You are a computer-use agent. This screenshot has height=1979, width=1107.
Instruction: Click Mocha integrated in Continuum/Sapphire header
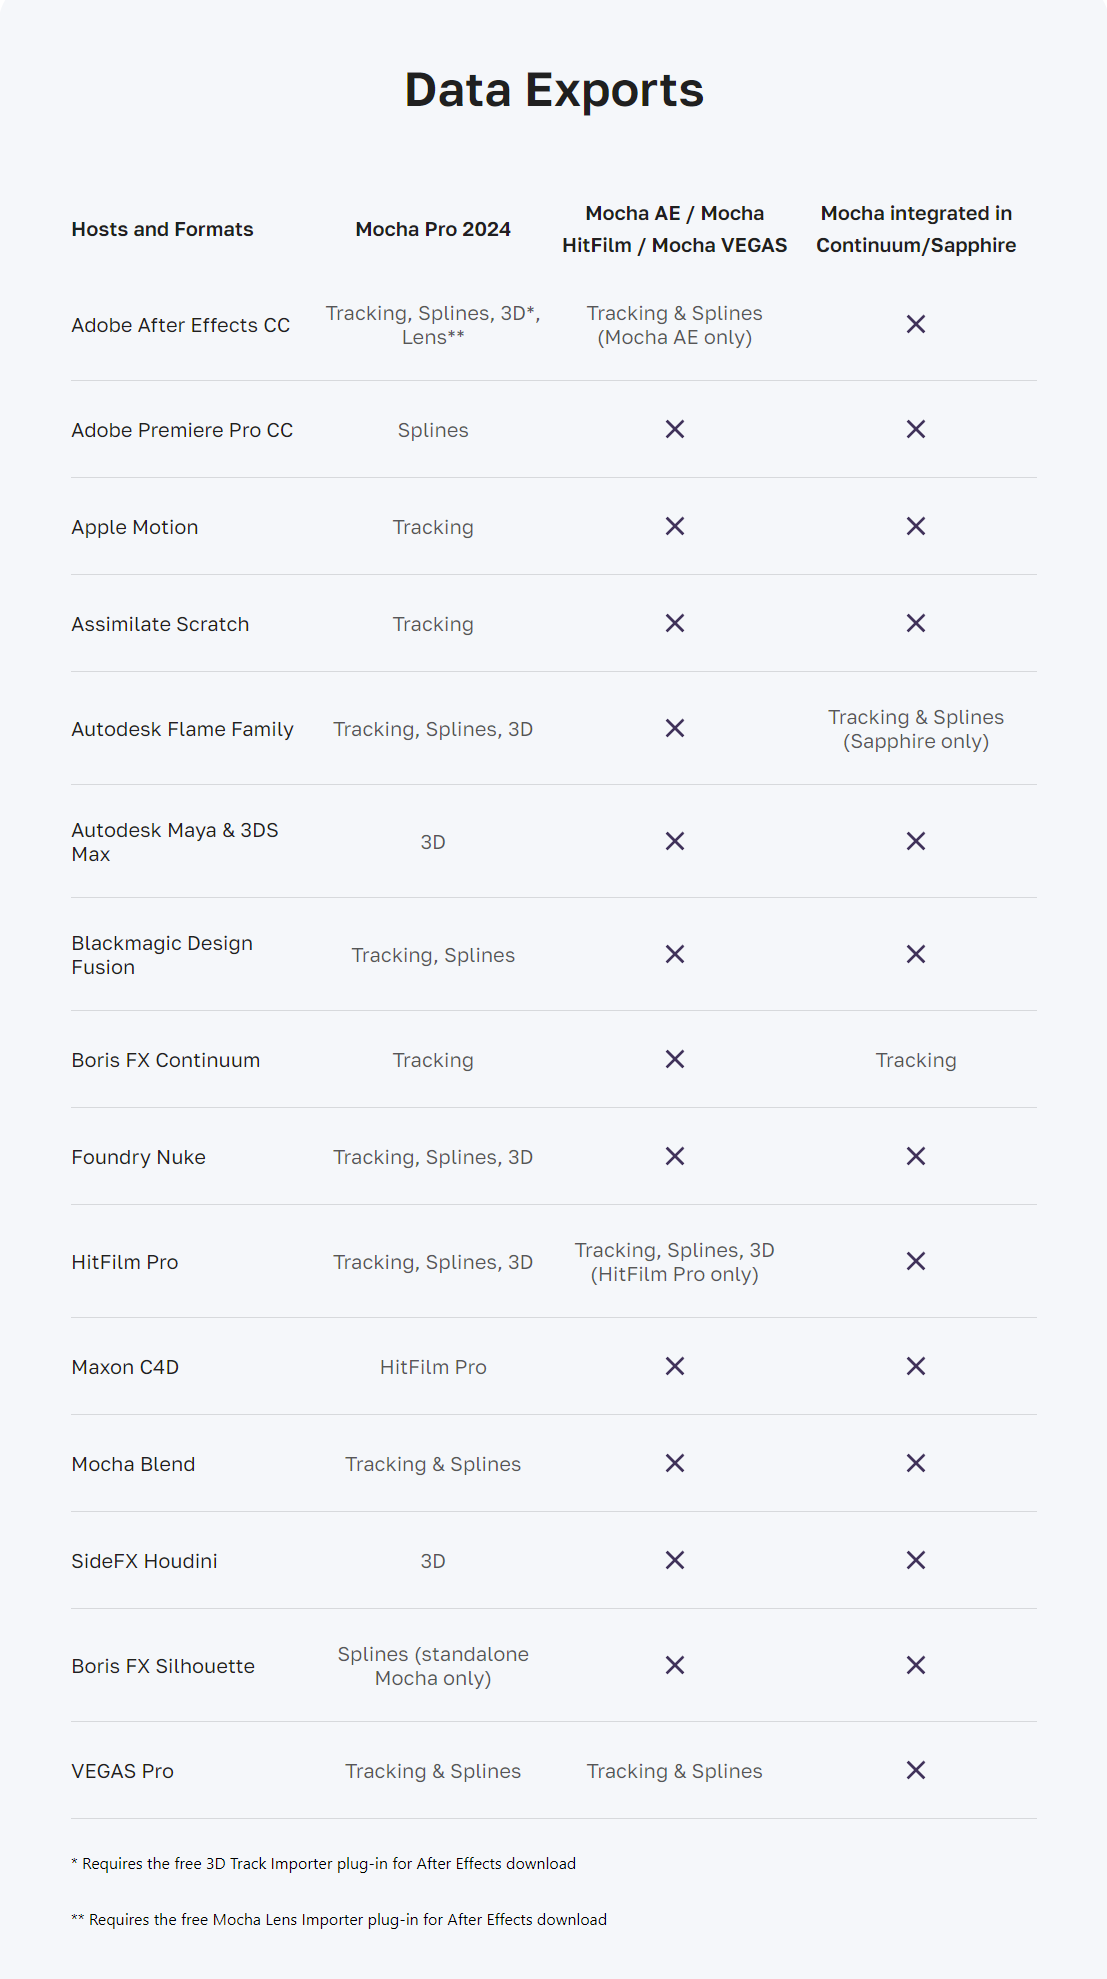click(916, 229)
